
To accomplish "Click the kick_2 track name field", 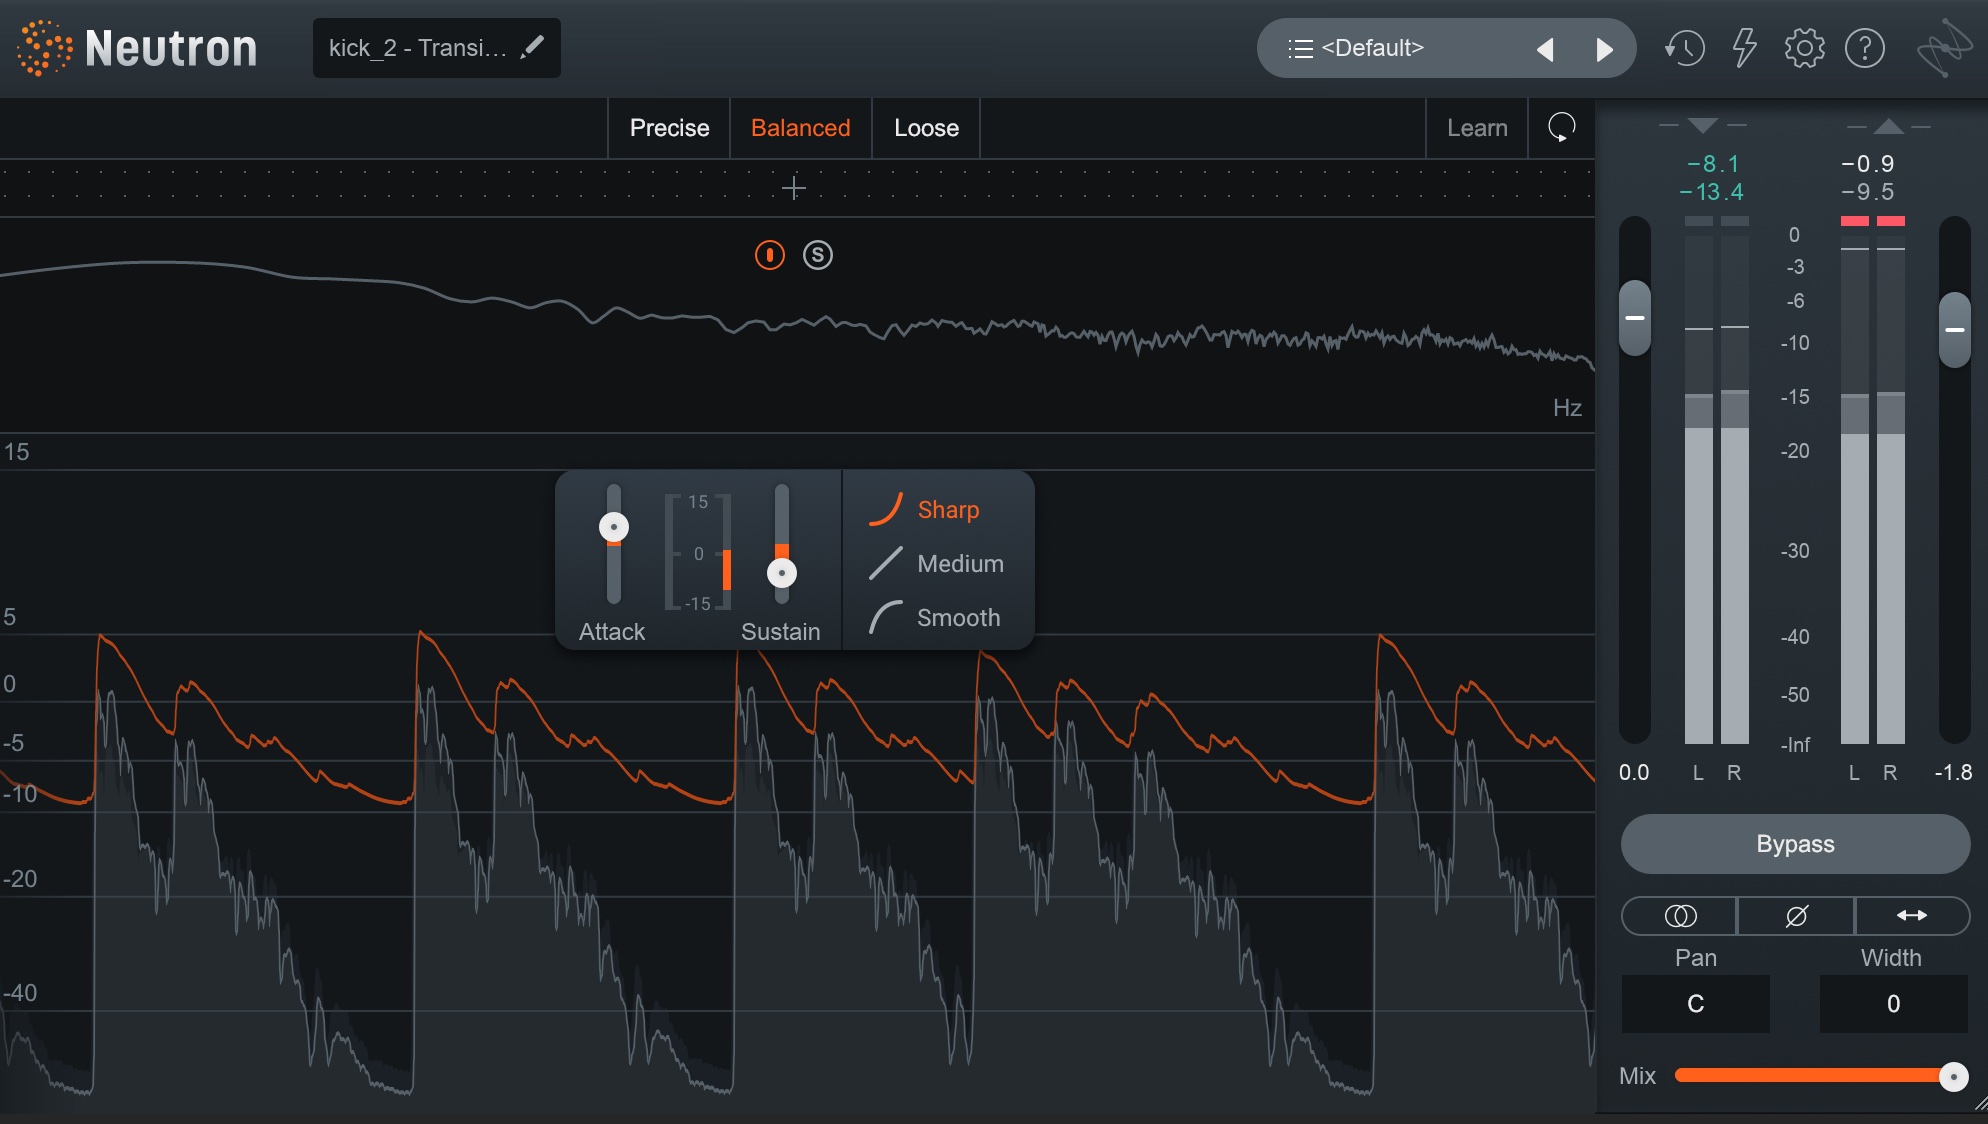I will [436, 48].
